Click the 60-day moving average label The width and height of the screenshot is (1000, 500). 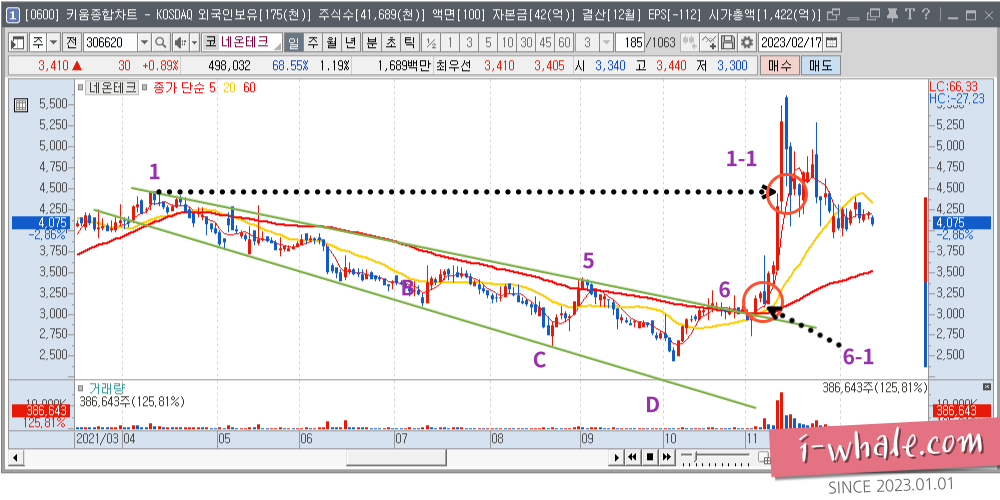pos(249,88)
